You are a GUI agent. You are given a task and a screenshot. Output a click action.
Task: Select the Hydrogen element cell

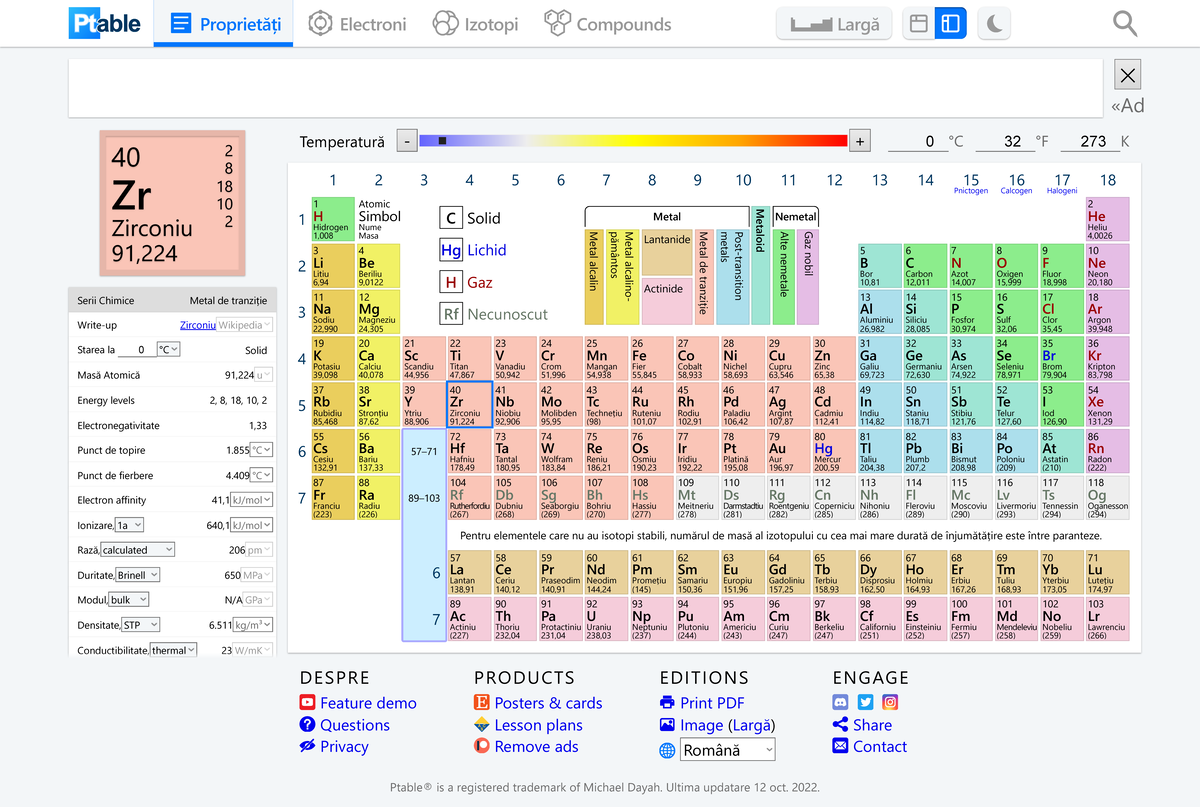(332, 219)
